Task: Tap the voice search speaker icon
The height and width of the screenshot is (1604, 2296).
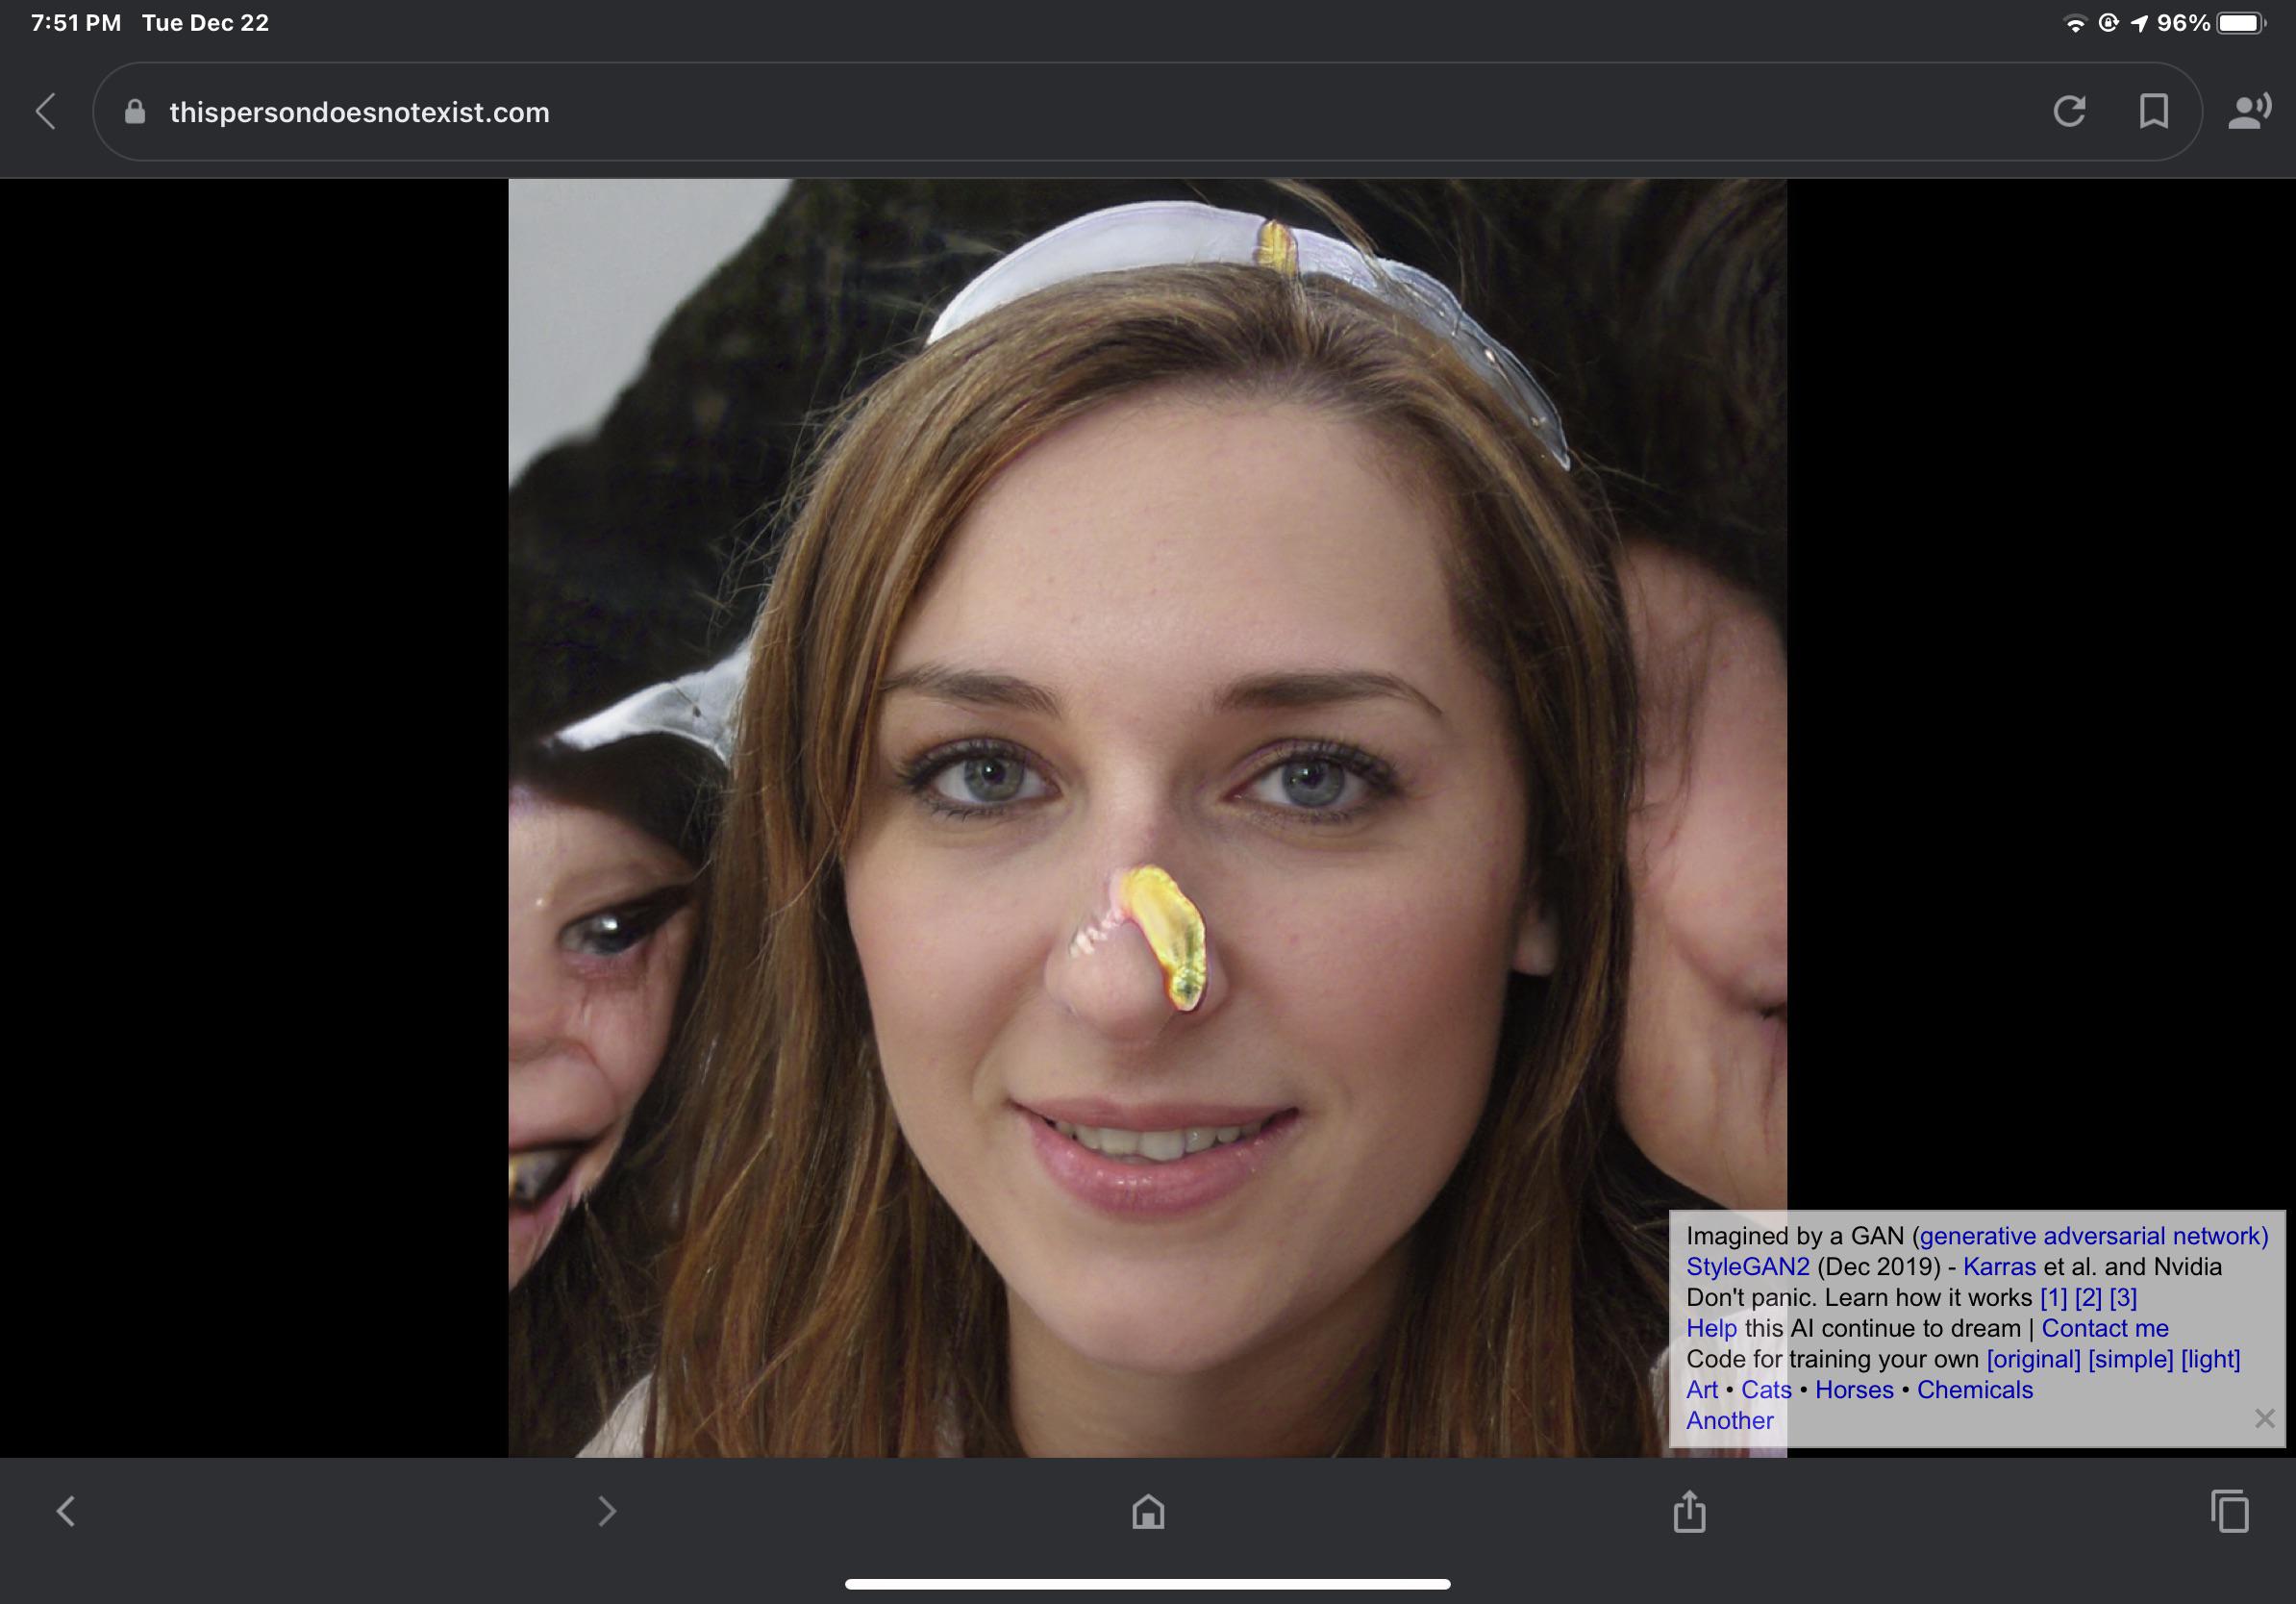Action: [2249, 111]
